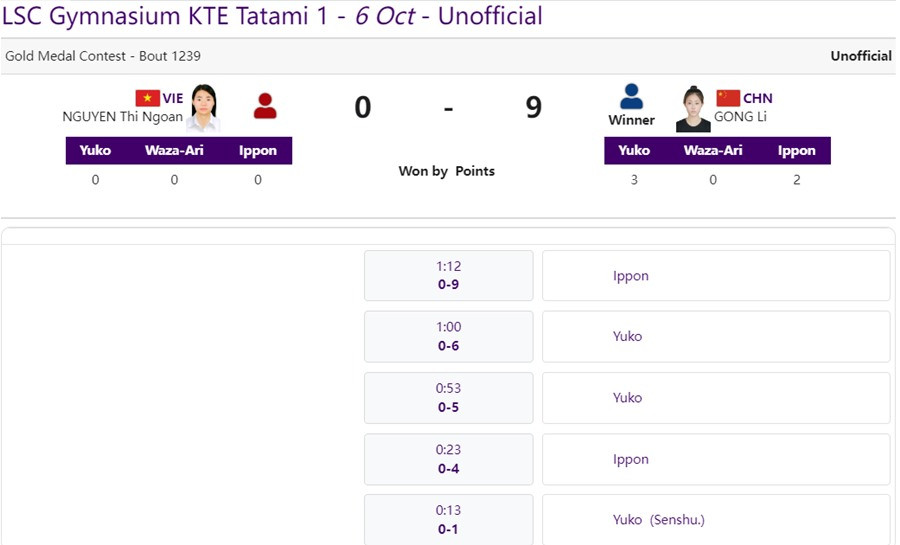900x545 pixels.
Task: Click Ippon header in China's score table
Action: coord(797,151)
